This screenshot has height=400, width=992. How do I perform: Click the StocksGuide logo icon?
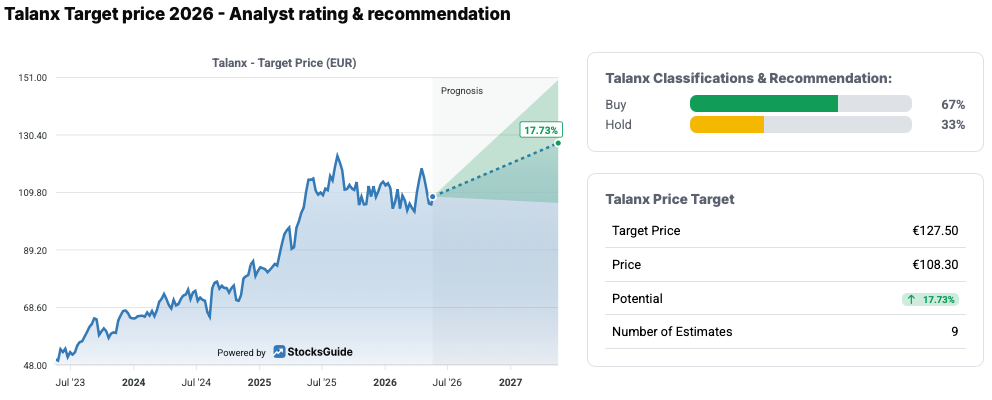(279, 352)
